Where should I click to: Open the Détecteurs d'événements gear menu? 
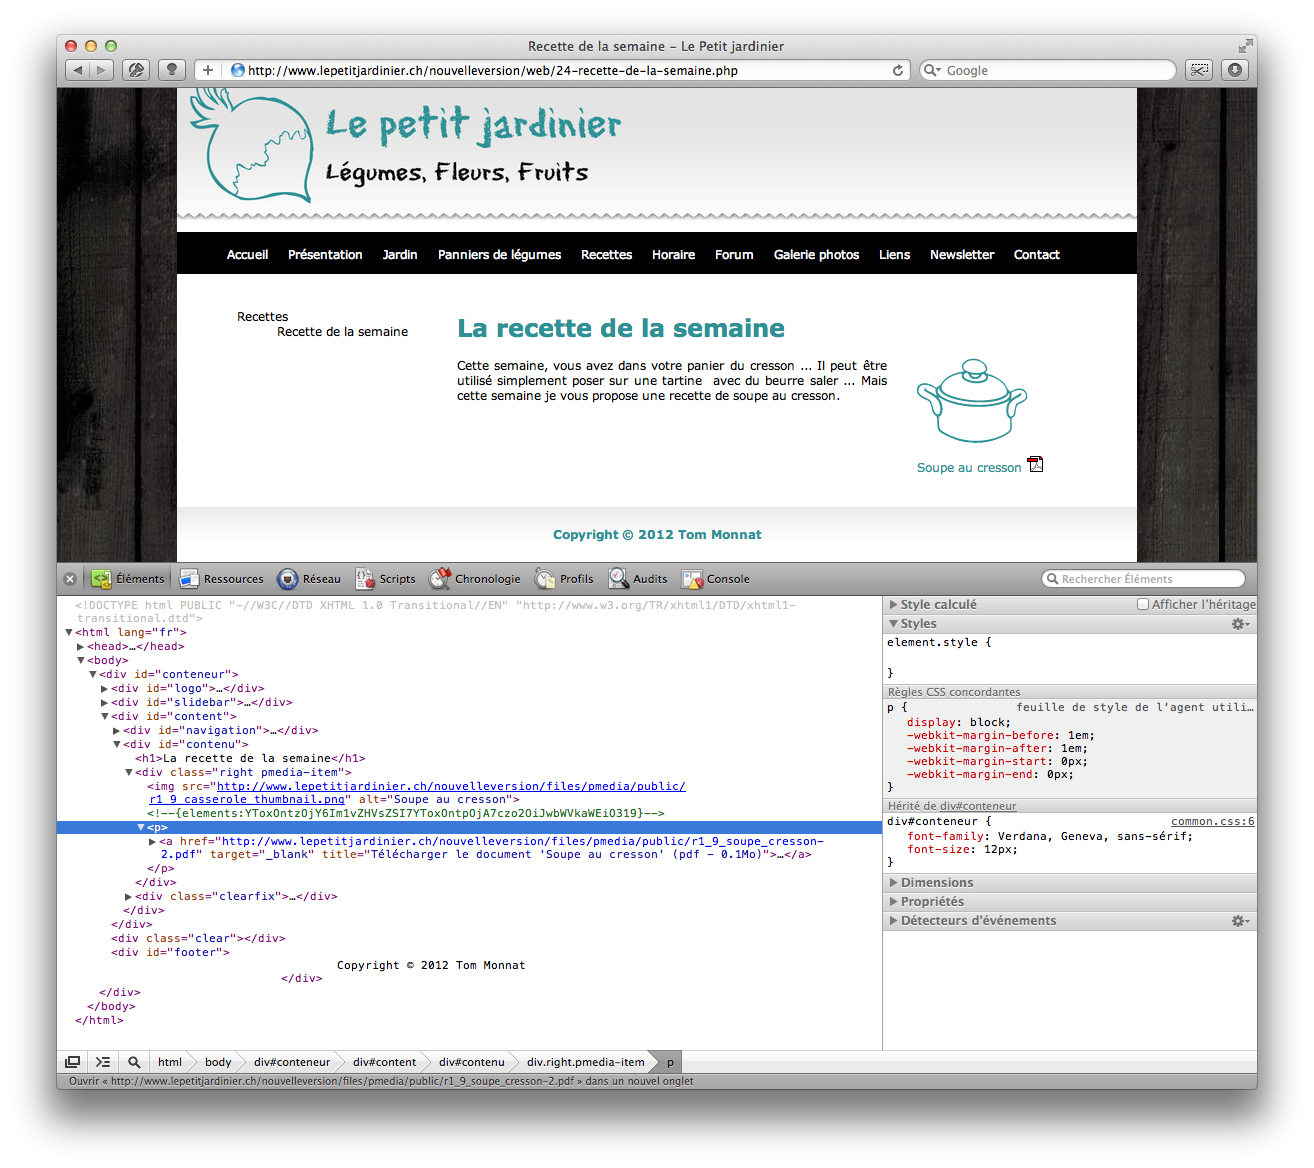coord(1240,920)
